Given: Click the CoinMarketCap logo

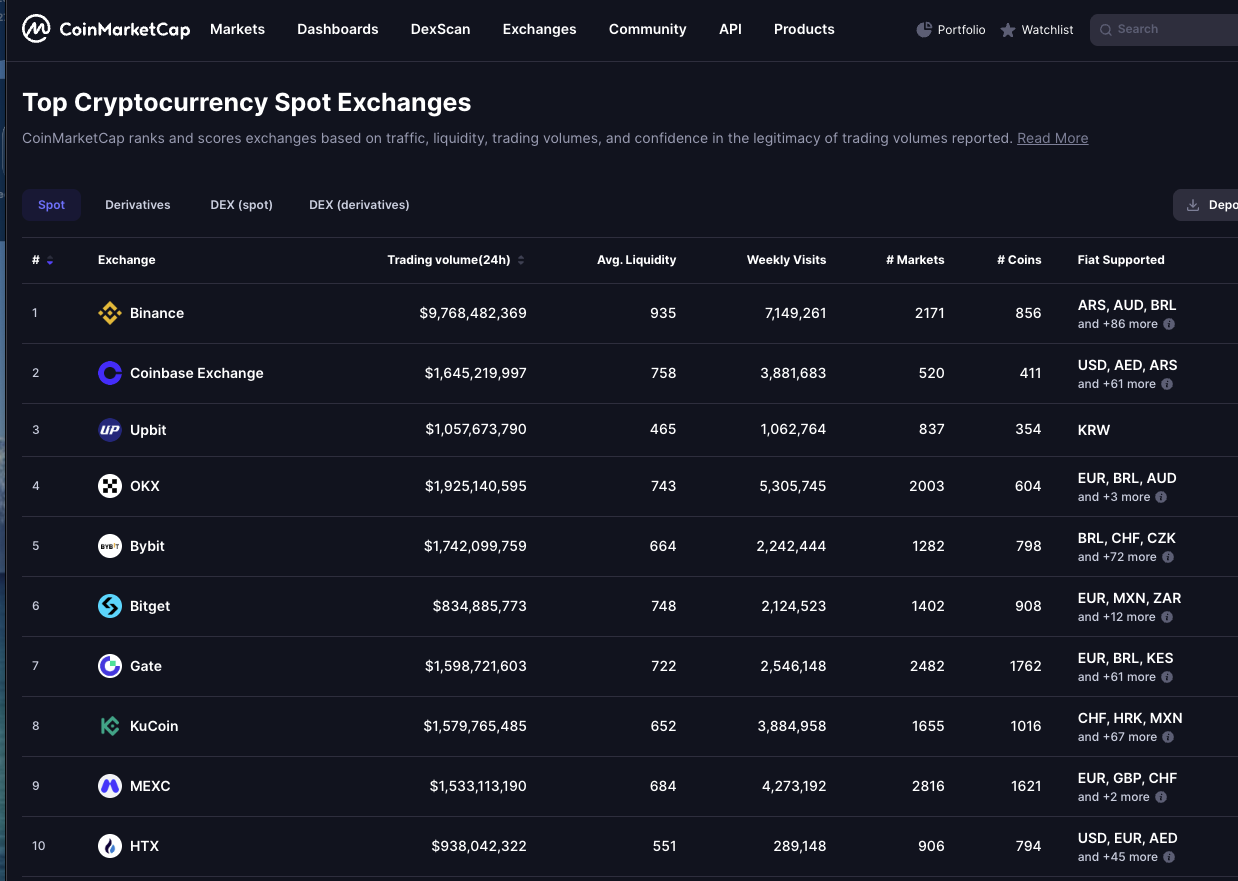Looking at the screenshot, I should coord(106,29).
